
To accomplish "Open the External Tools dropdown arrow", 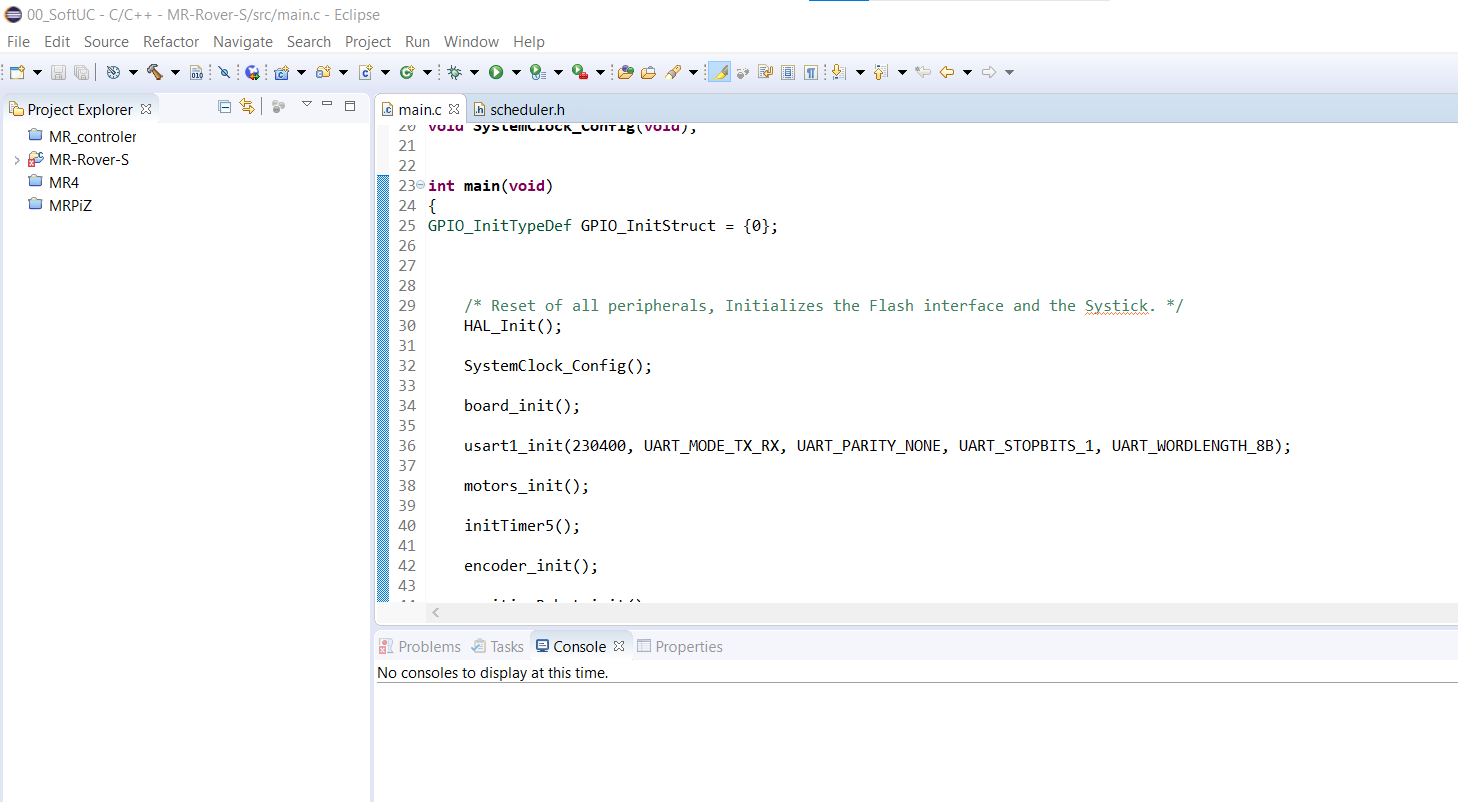I will point(600,72).
